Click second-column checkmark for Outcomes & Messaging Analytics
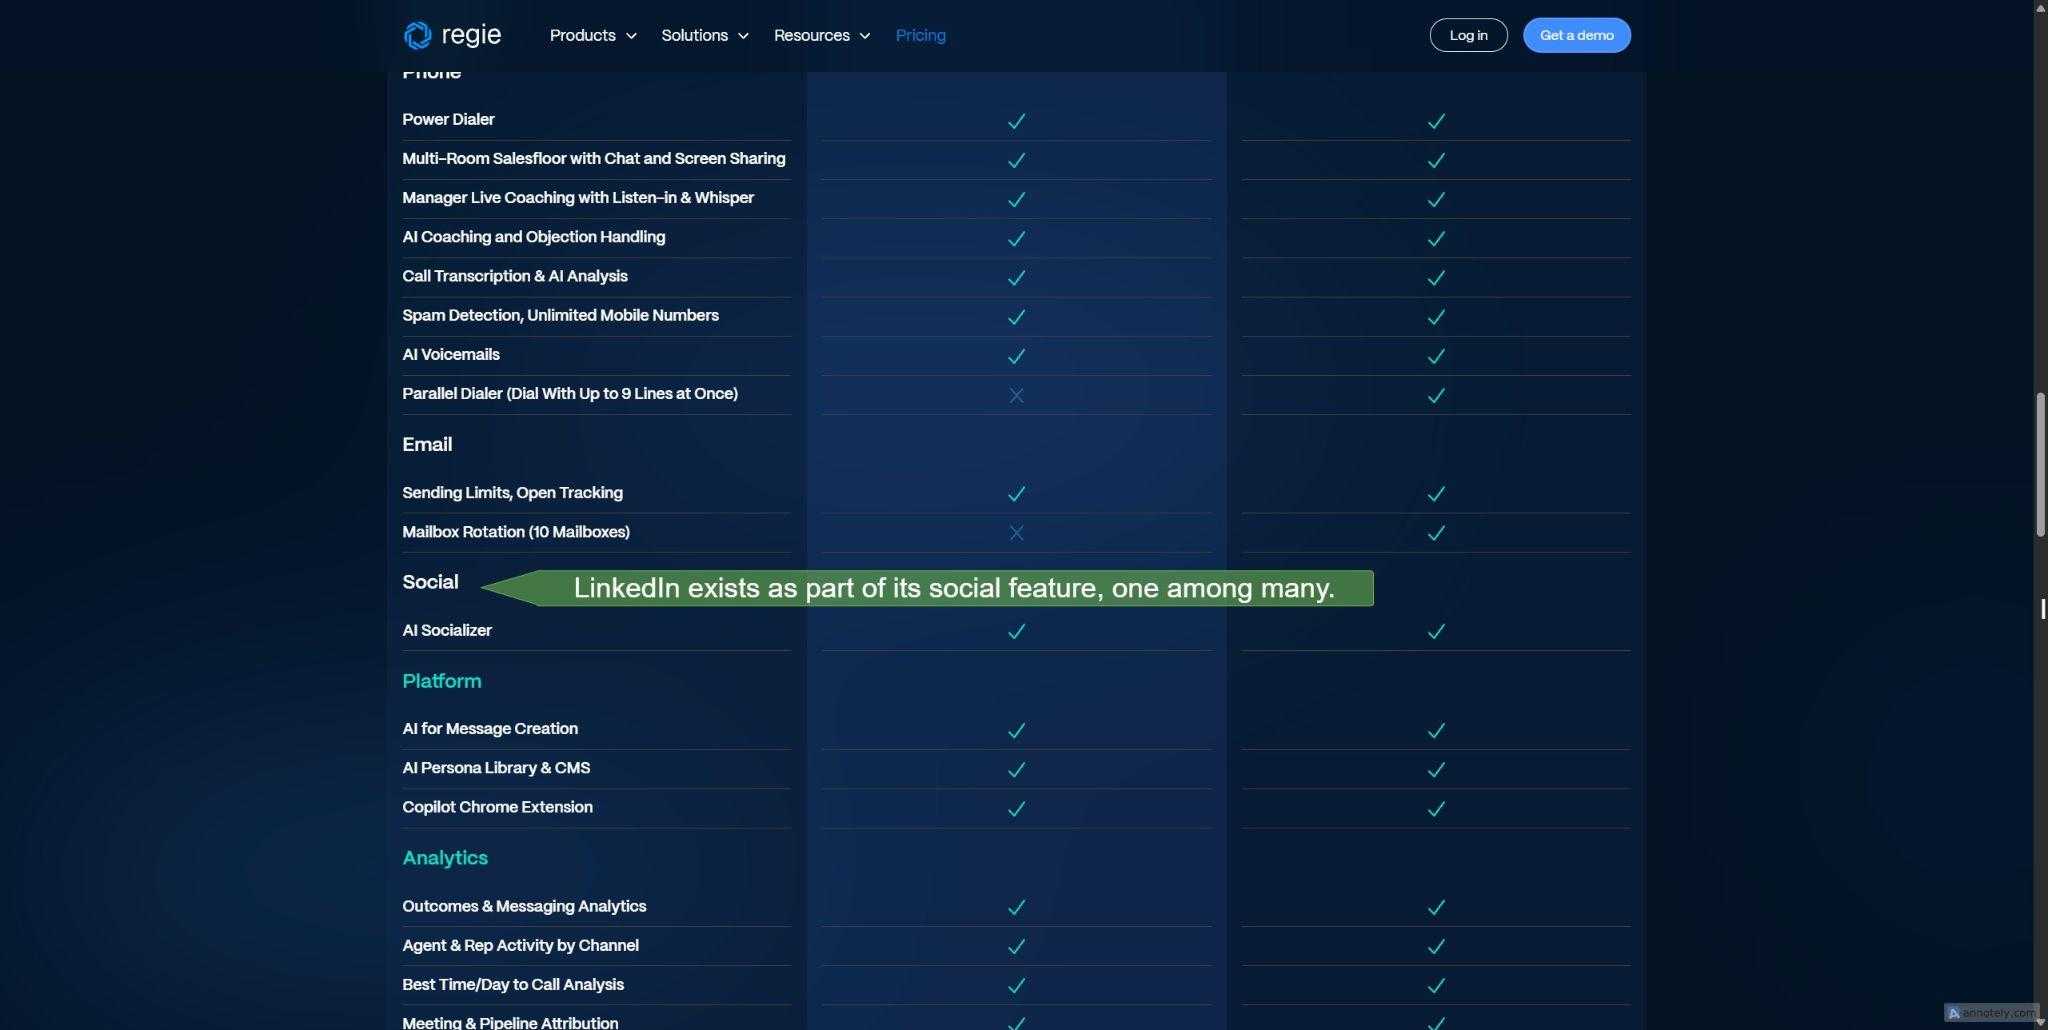Image resolution: width=2048 pixels, height=1030 pixels. pos(1436,907)
